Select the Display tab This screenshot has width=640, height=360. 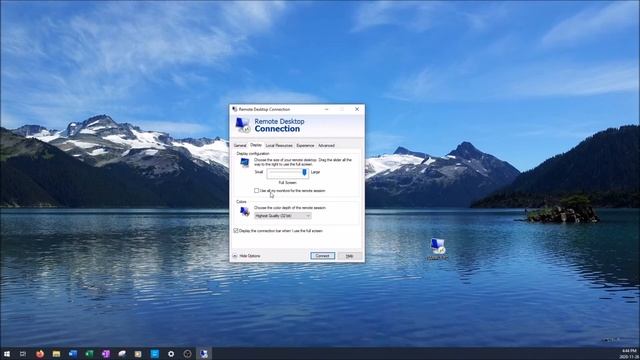click(x=256, y=145)
